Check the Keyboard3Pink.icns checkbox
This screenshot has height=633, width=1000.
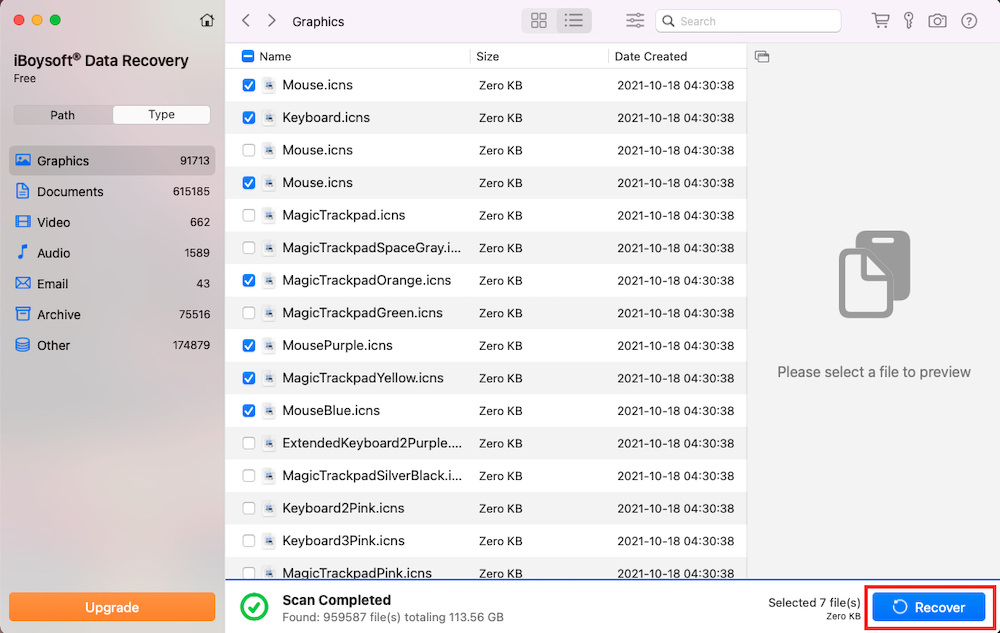pyautogui.click(x=249, y=541)
